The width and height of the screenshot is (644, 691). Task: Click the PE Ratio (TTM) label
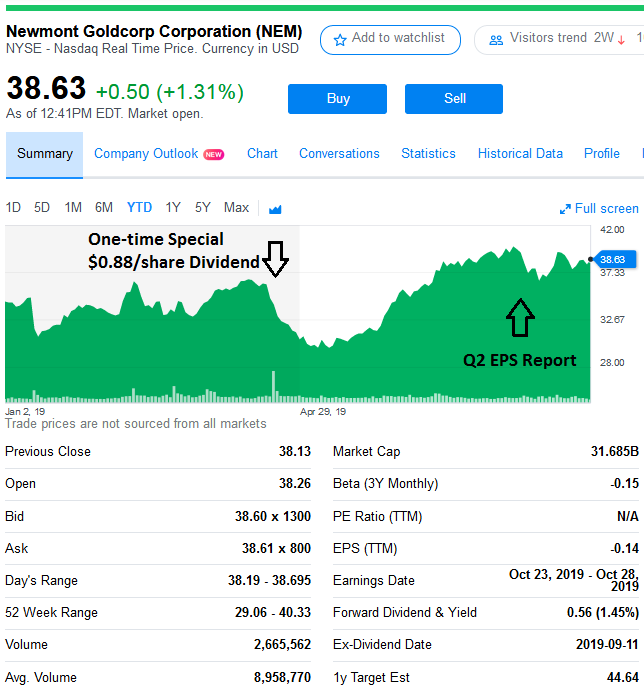coord(378,516)
